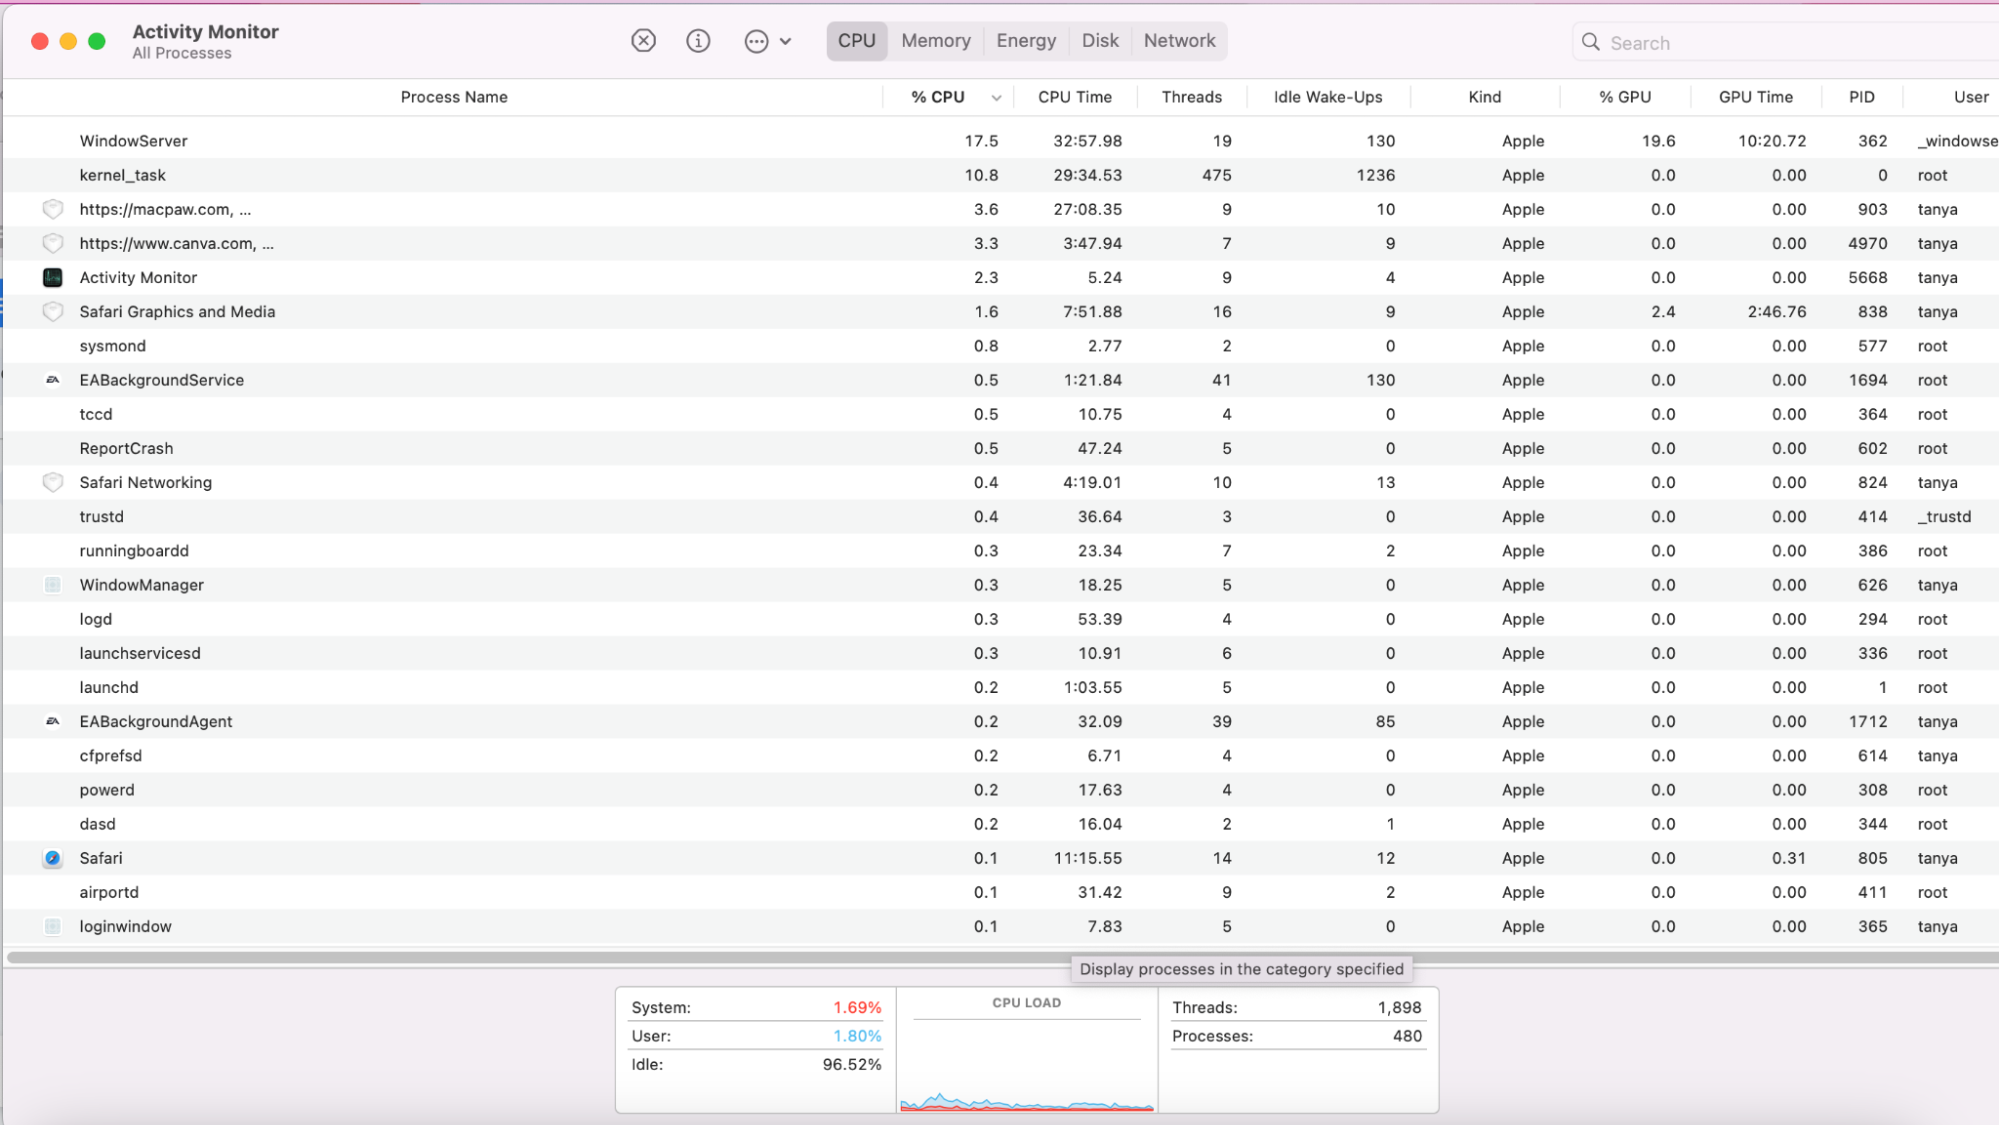Switch to the Network tab
1999x1126 pixels.
(x=1179, y=41)
